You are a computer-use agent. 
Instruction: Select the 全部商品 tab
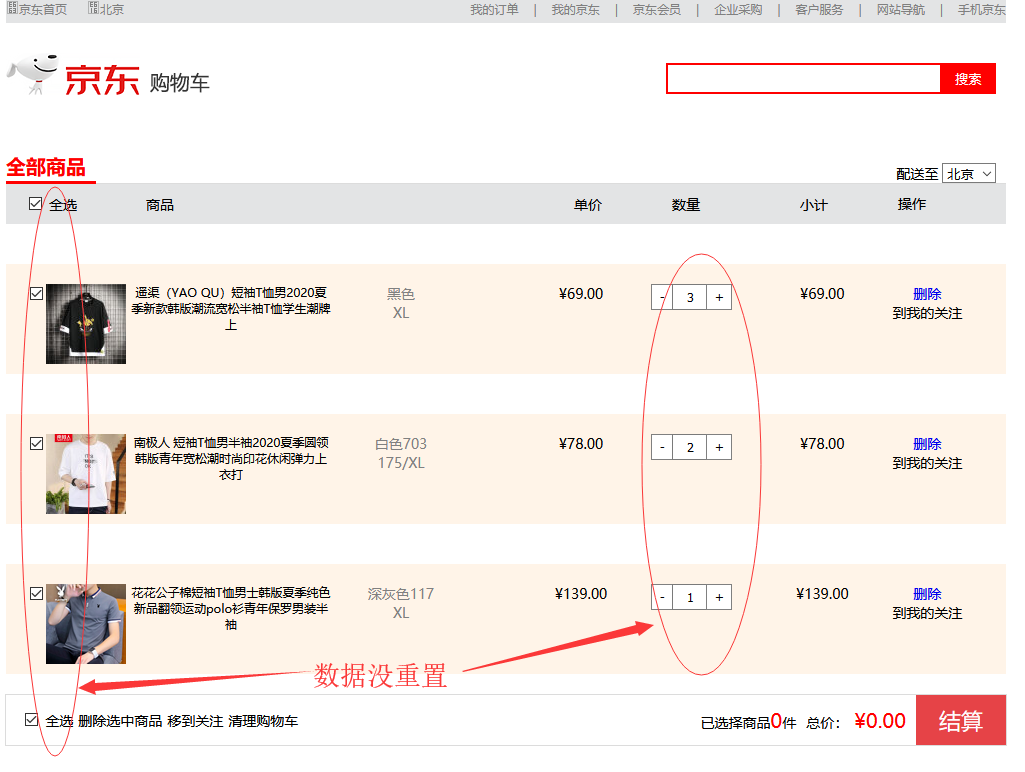[x=46, y=167]
